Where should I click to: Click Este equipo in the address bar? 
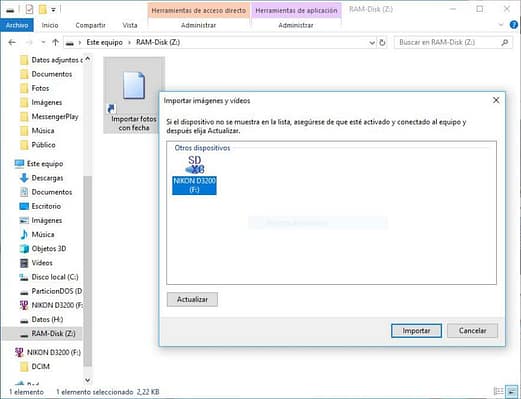[x=104, y=43]
